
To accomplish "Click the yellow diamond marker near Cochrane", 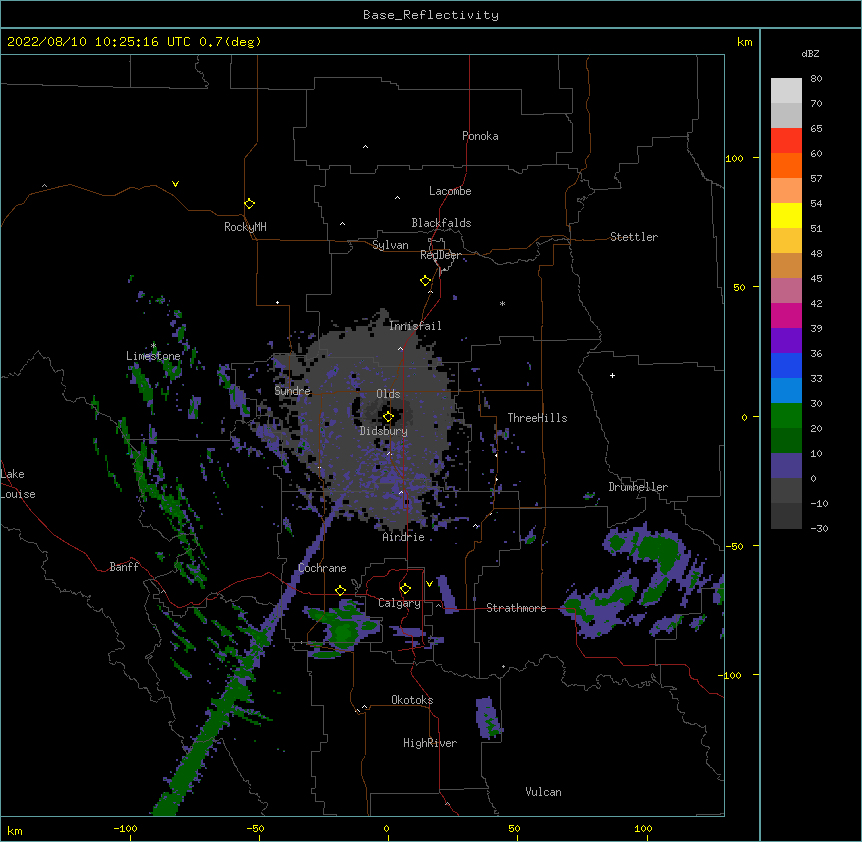I will click(x=340, y=590).
